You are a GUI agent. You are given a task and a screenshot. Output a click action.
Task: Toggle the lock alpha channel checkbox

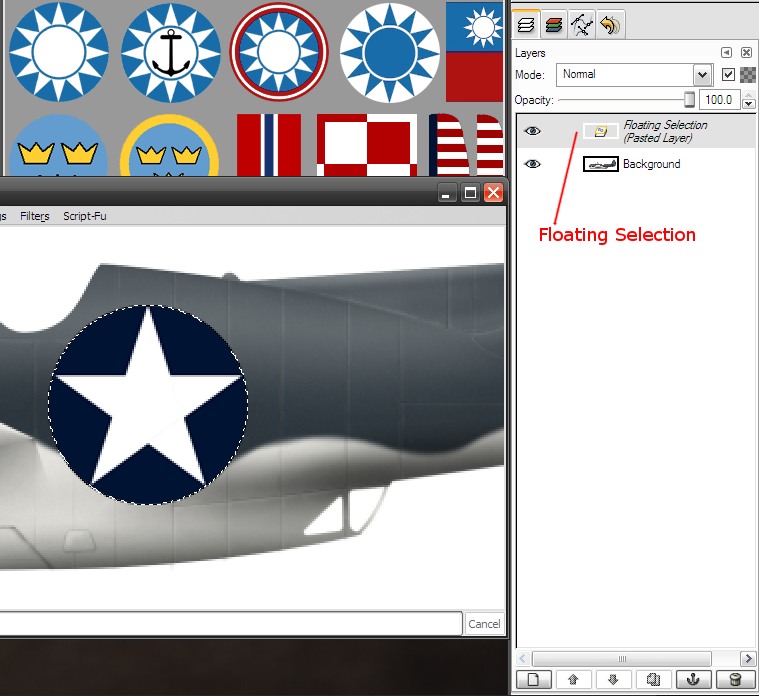point(728,75)
